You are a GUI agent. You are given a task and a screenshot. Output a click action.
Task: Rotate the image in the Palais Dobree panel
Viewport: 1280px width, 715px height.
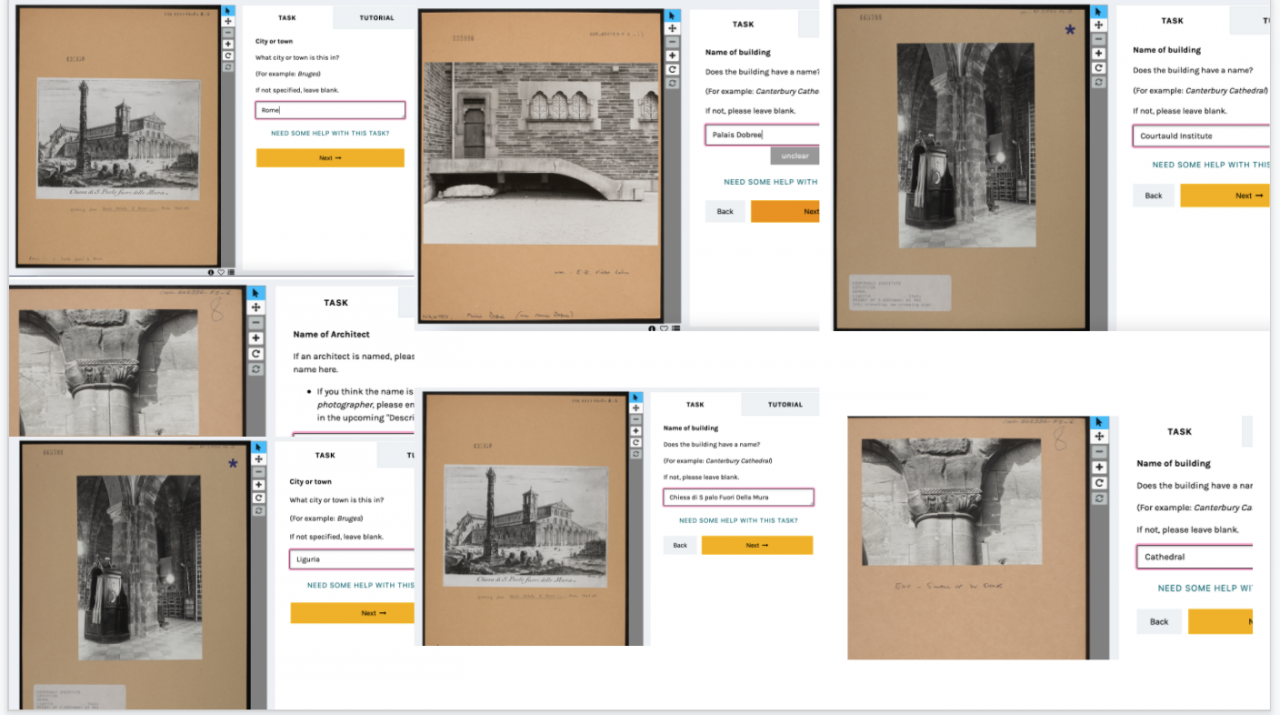pyautogui.click(x=673, y=69)
